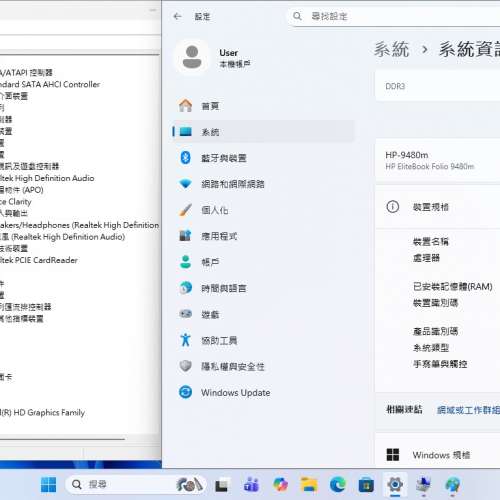Click the 遊戲 controller icon
The width and height of the screenshot is (500, 500).
[185, 314]
